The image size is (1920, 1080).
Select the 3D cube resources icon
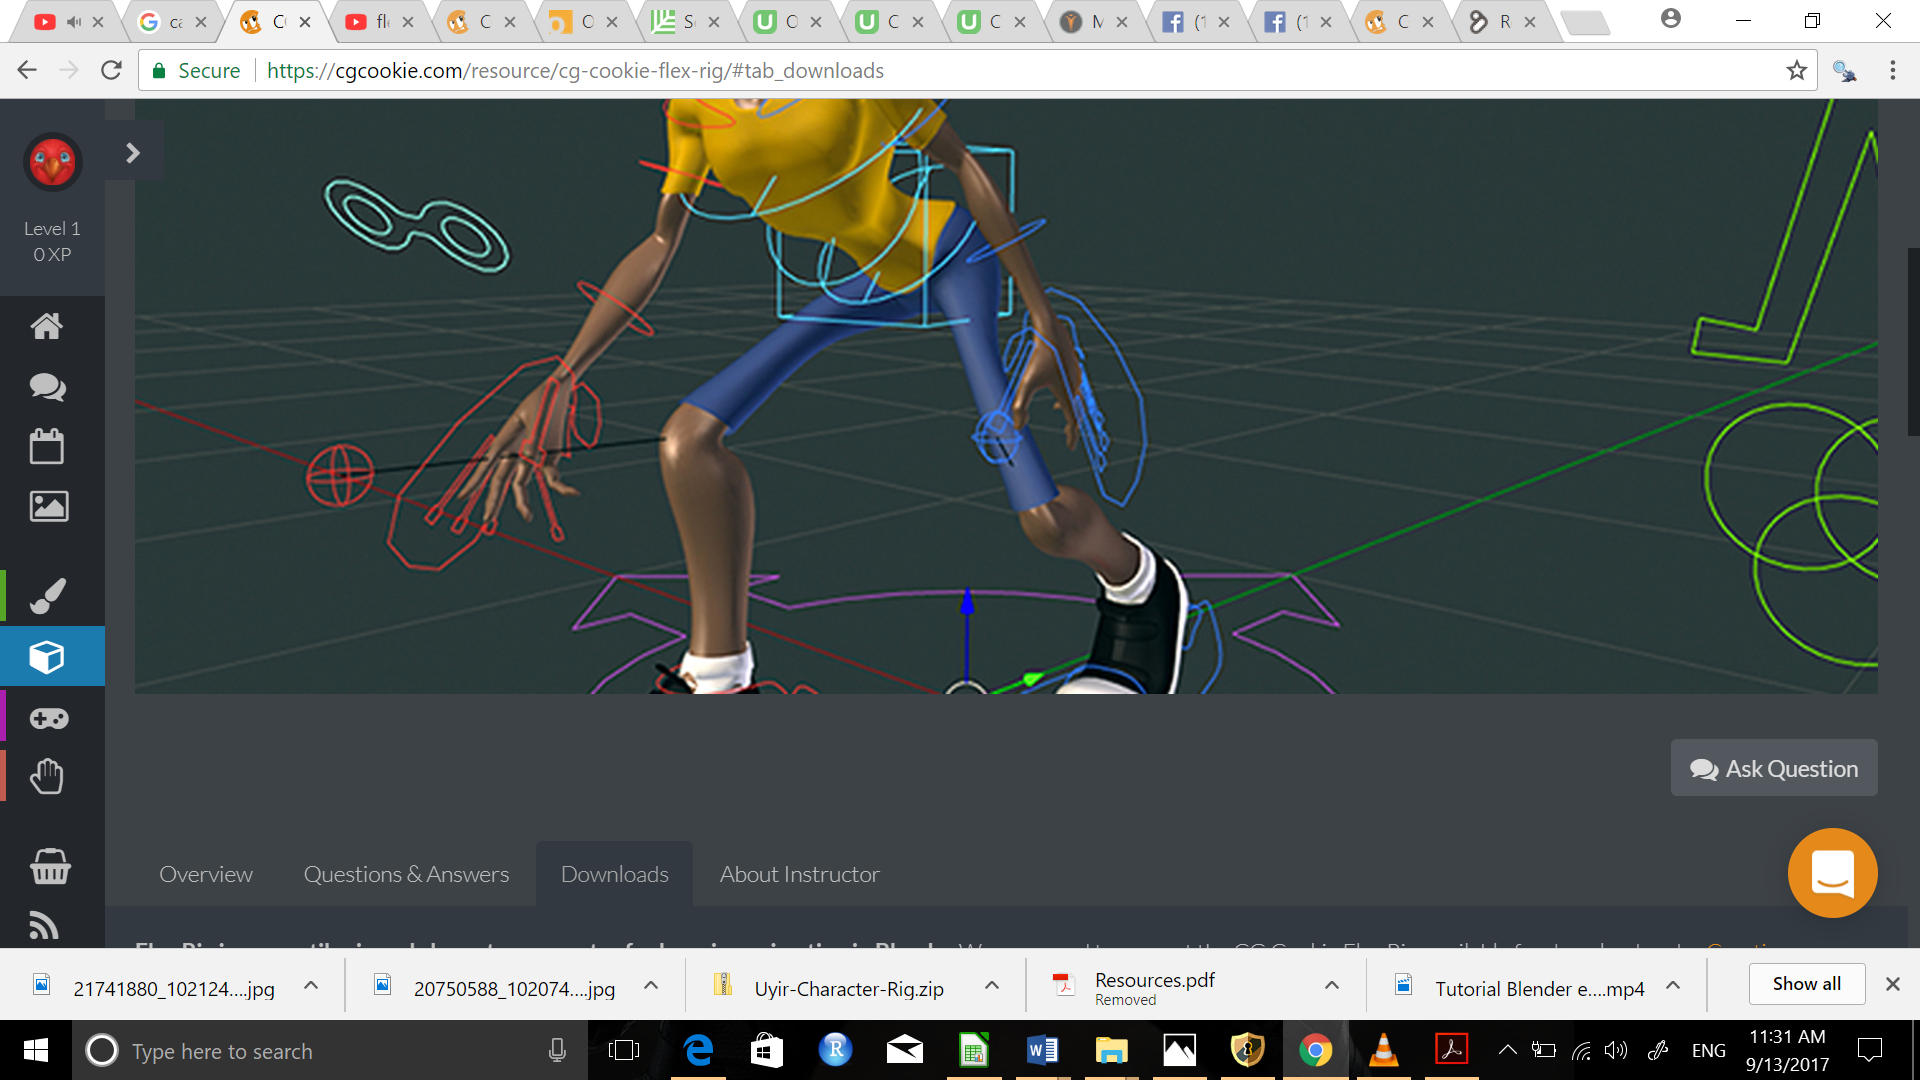[47, 656]
